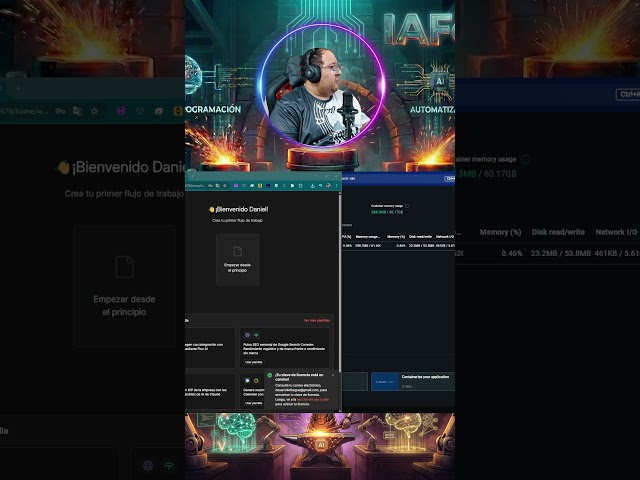Follow the 'Ver más plantillas' link
640x480 pixels.
(x=317, y=320)
